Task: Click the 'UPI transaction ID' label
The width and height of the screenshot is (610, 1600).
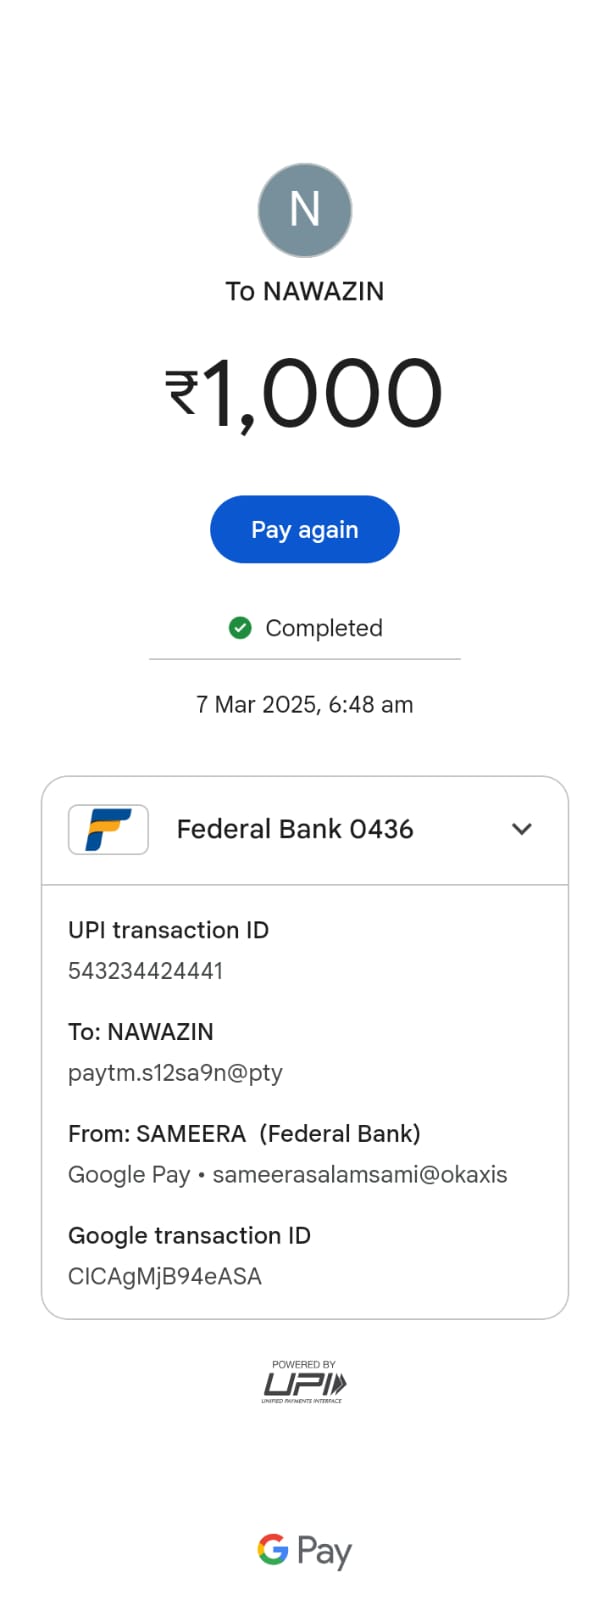Action: tap(168, 930)
